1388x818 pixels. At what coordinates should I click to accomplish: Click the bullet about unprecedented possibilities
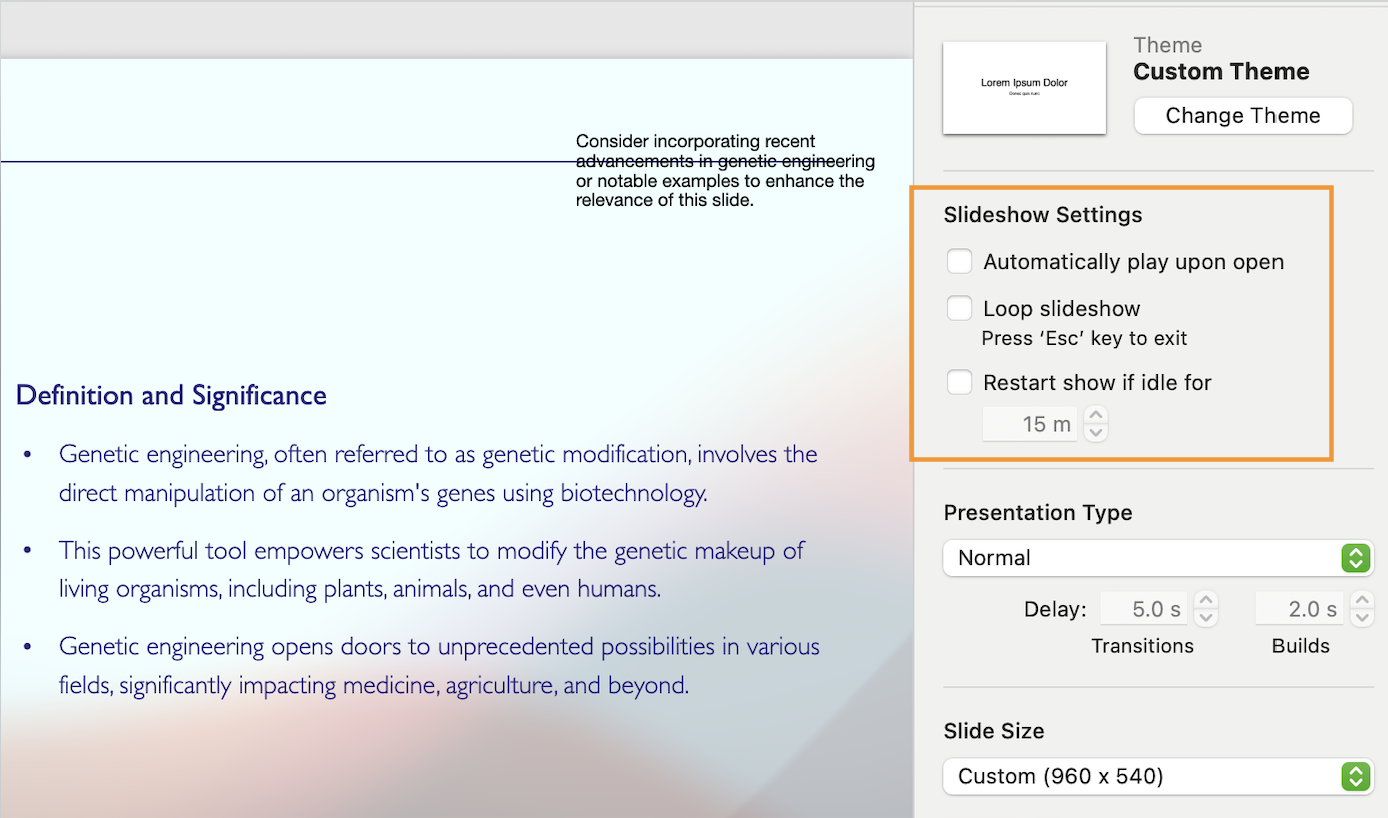(x=438, y=665)
